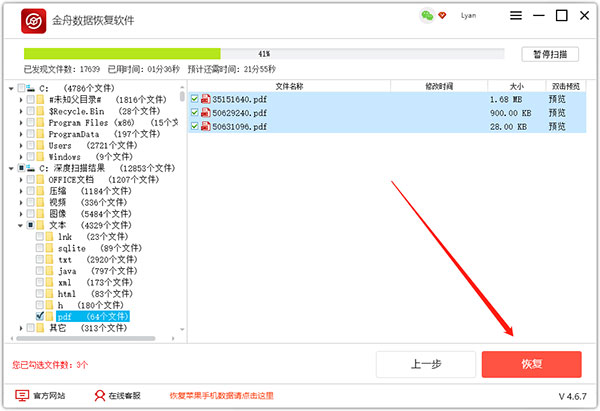Screen dimensions: 600x411
Task: Click the red 恢复 button
Action: point(531,364)
